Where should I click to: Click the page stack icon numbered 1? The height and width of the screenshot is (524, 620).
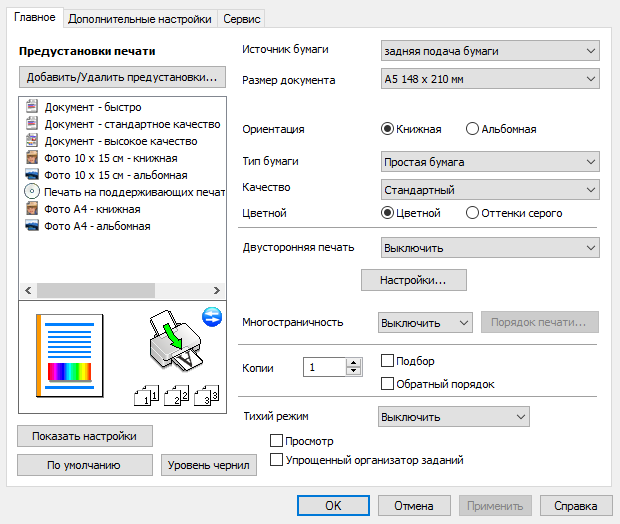146,395
